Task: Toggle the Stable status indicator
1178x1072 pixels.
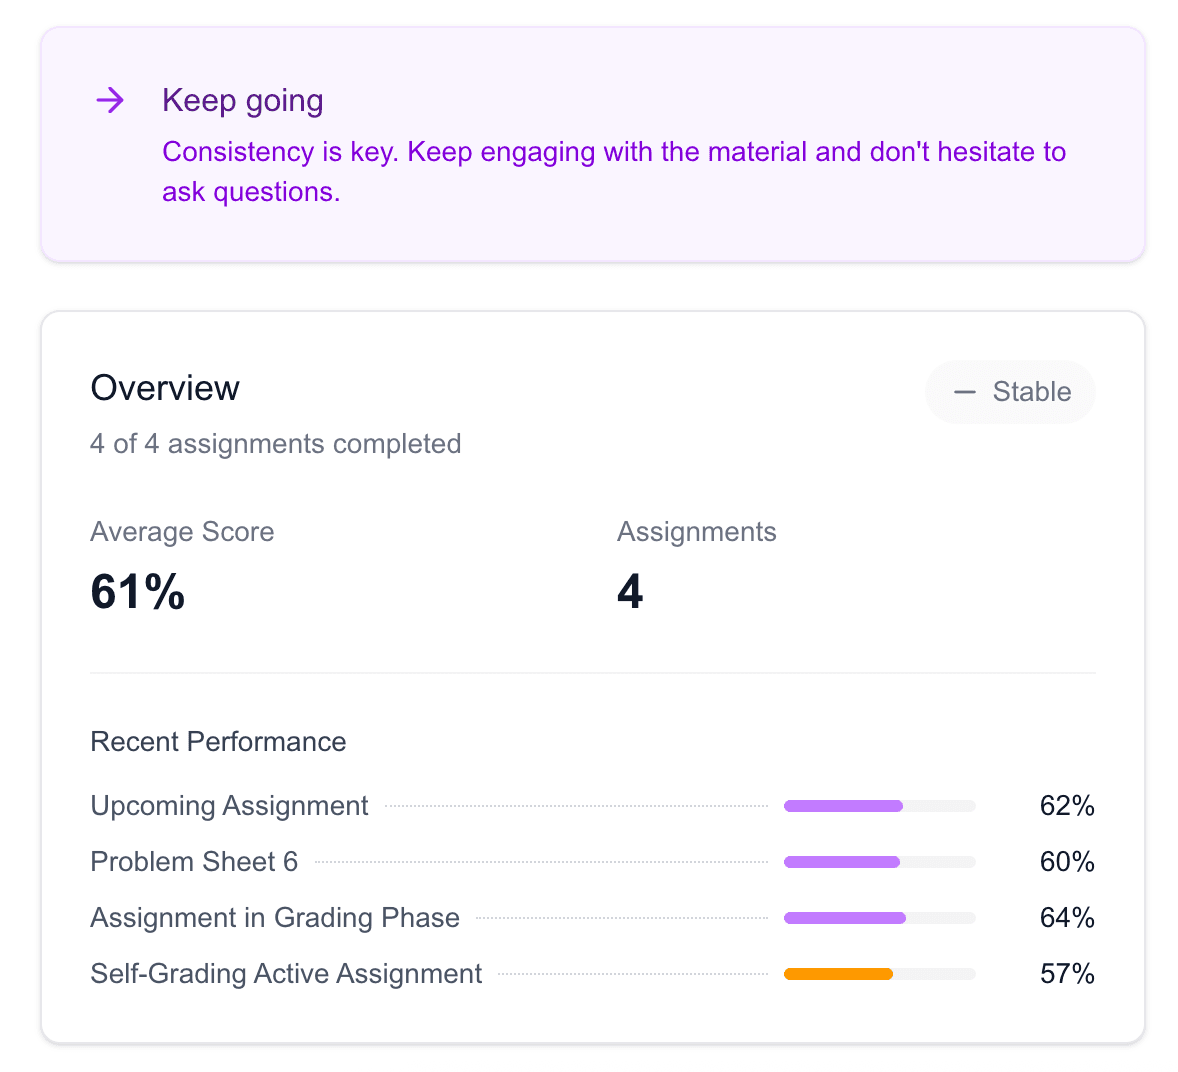Action: tap(1010, 392)
